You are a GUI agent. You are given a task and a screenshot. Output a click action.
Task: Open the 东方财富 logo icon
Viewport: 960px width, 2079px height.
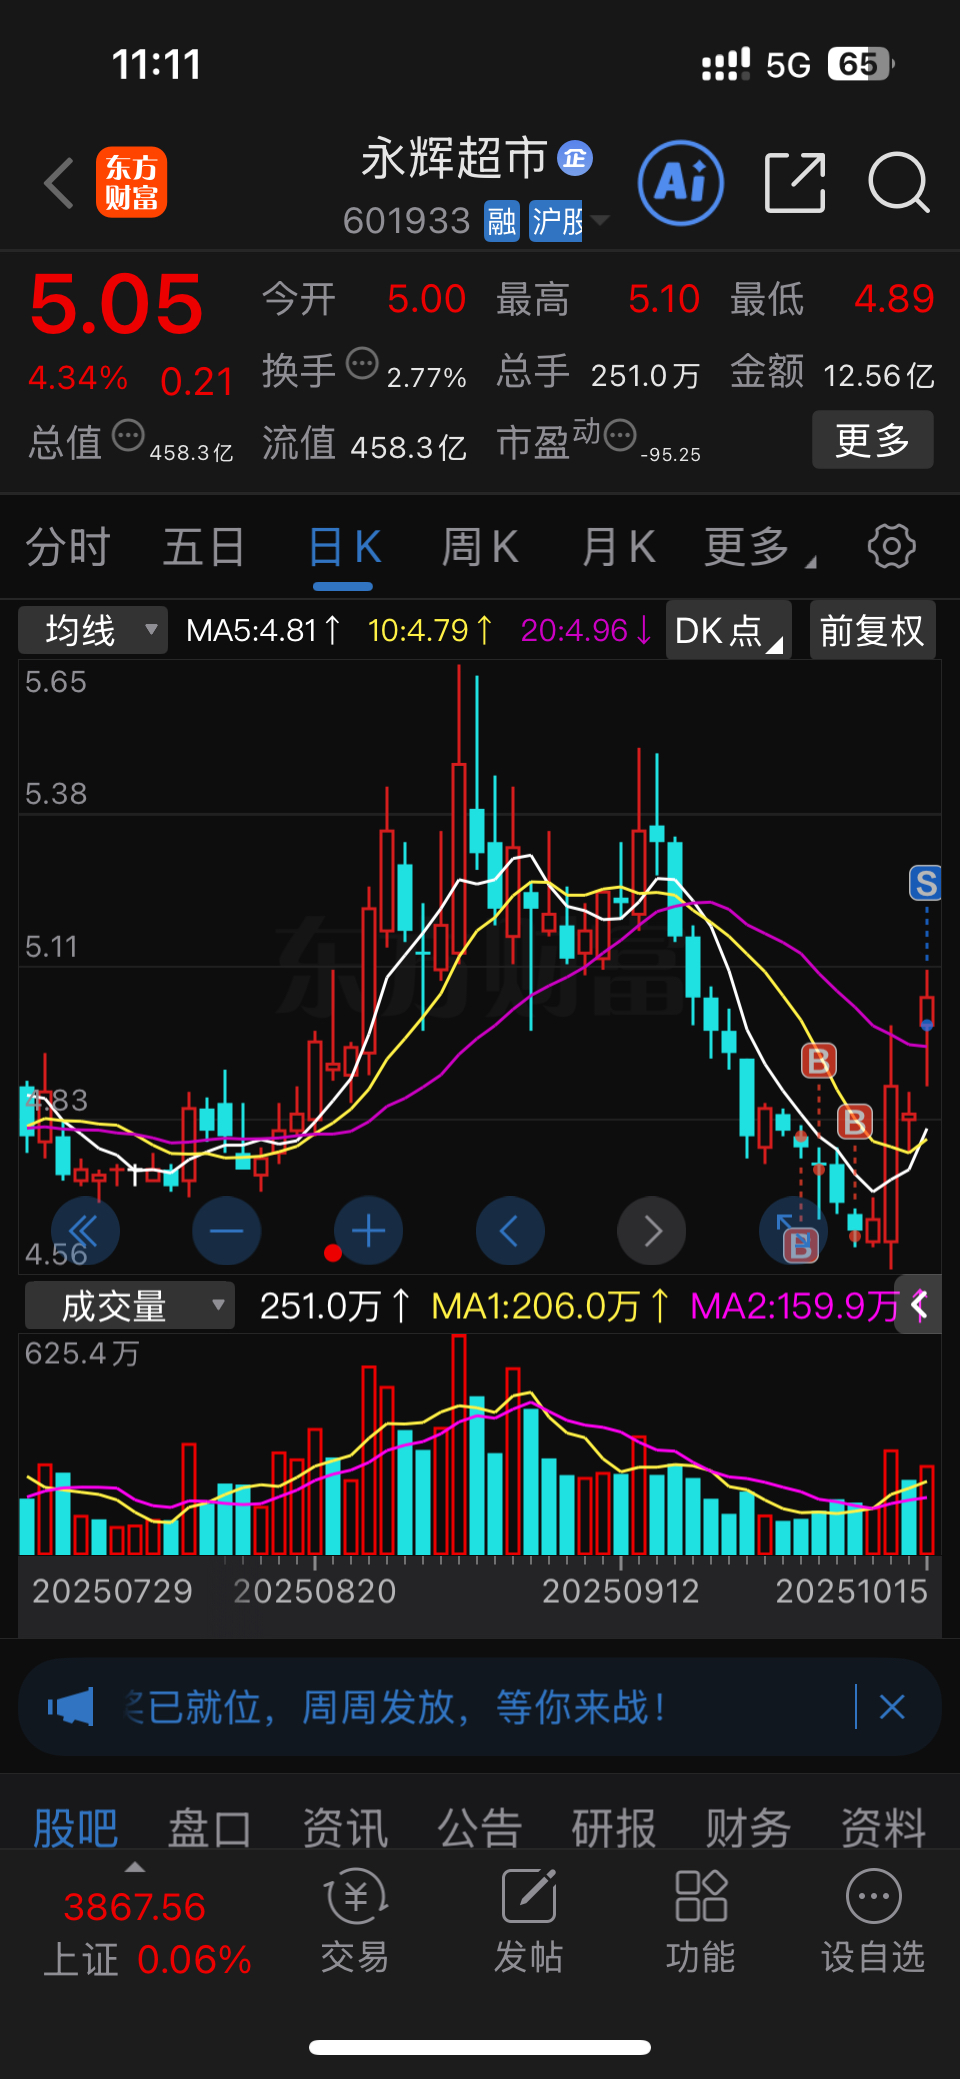[x=131, y=182]
